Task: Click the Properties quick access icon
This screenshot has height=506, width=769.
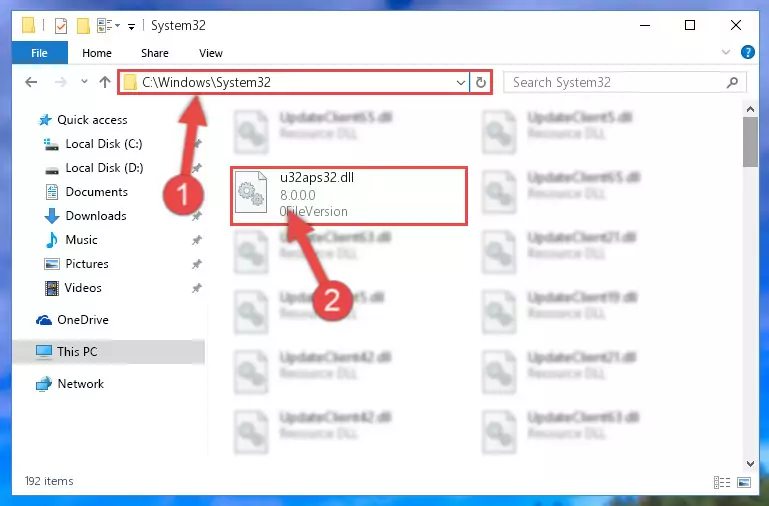Action: point(61,25)
